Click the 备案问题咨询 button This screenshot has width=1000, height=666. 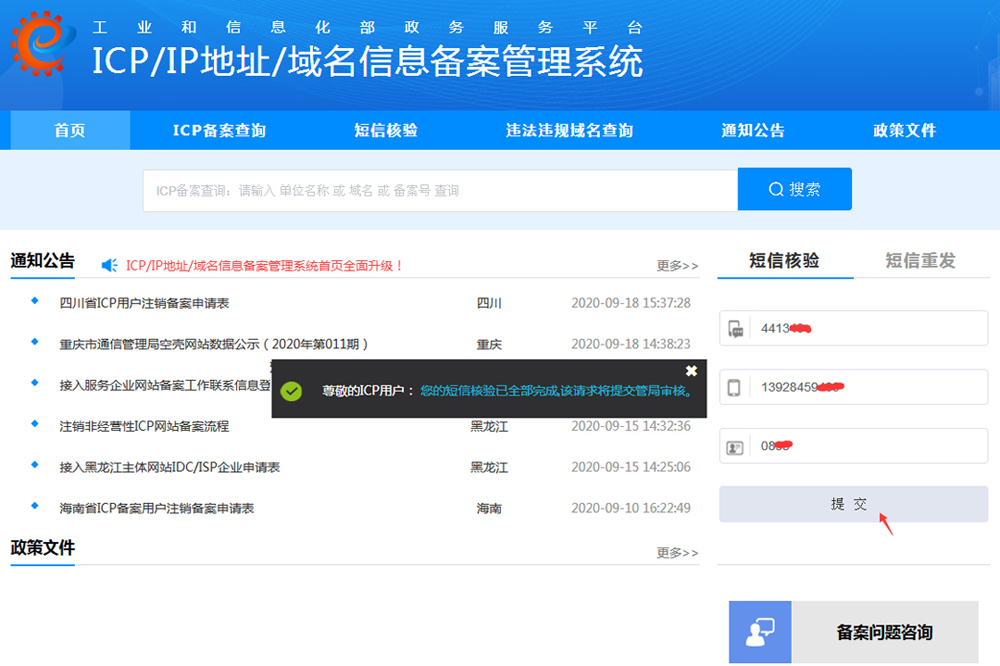884,632
